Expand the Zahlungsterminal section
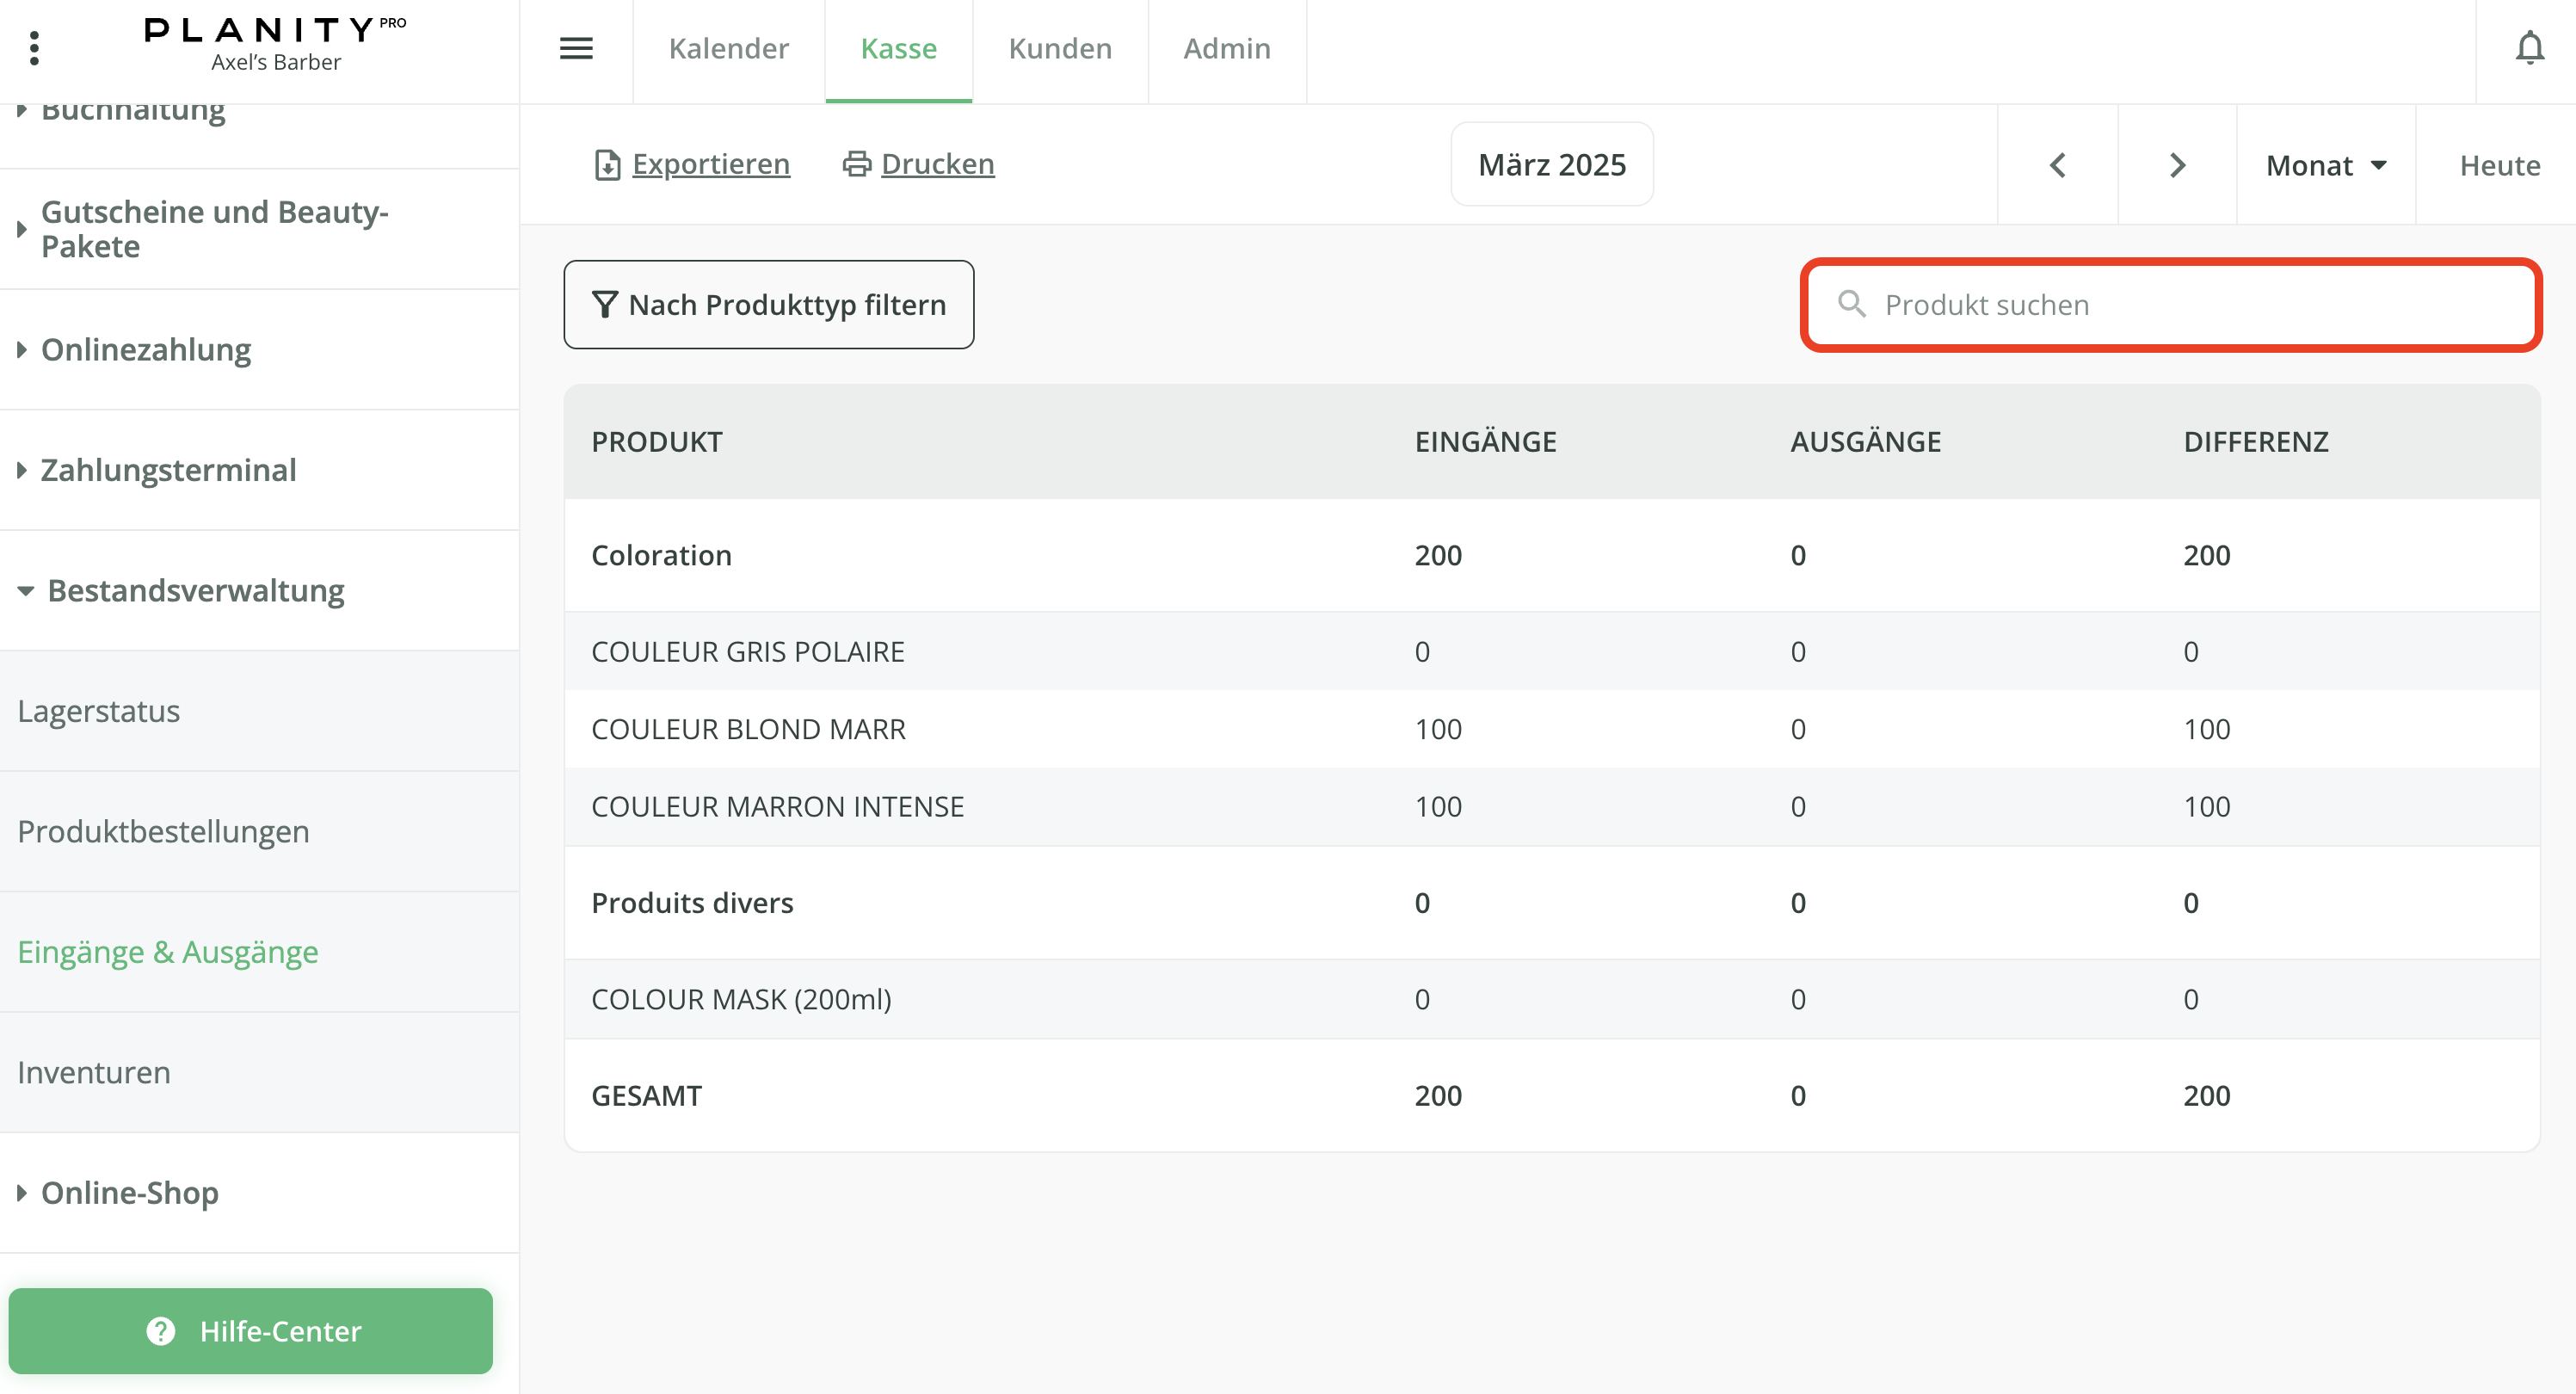The width and height of the screenshot is (2576, 1394). pos(168,470)
